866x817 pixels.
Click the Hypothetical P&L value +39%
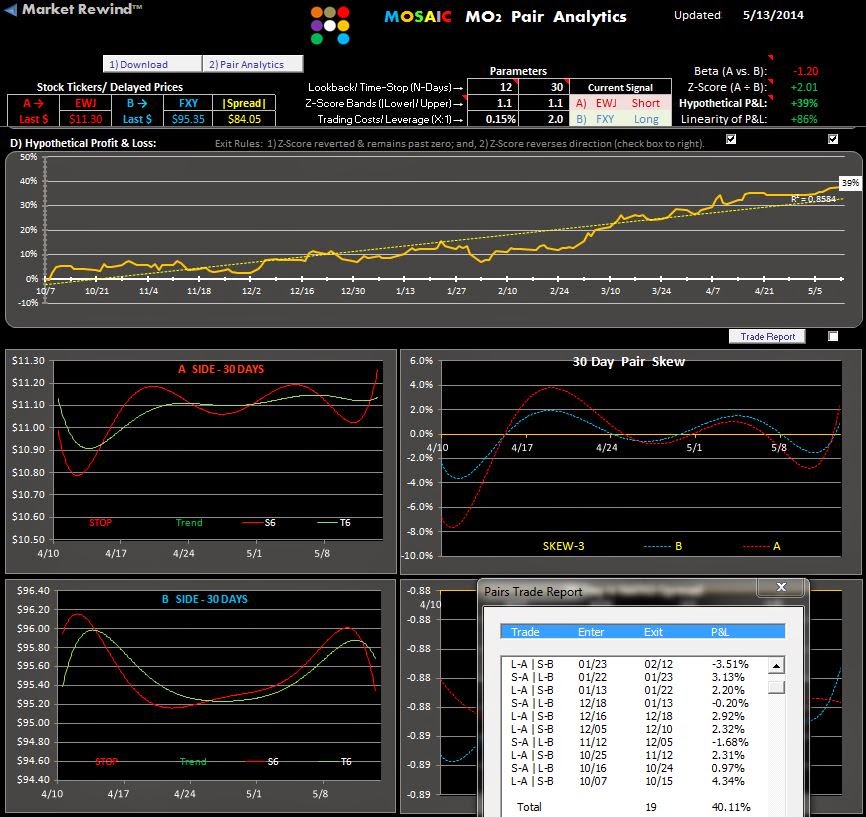[804, 103]
